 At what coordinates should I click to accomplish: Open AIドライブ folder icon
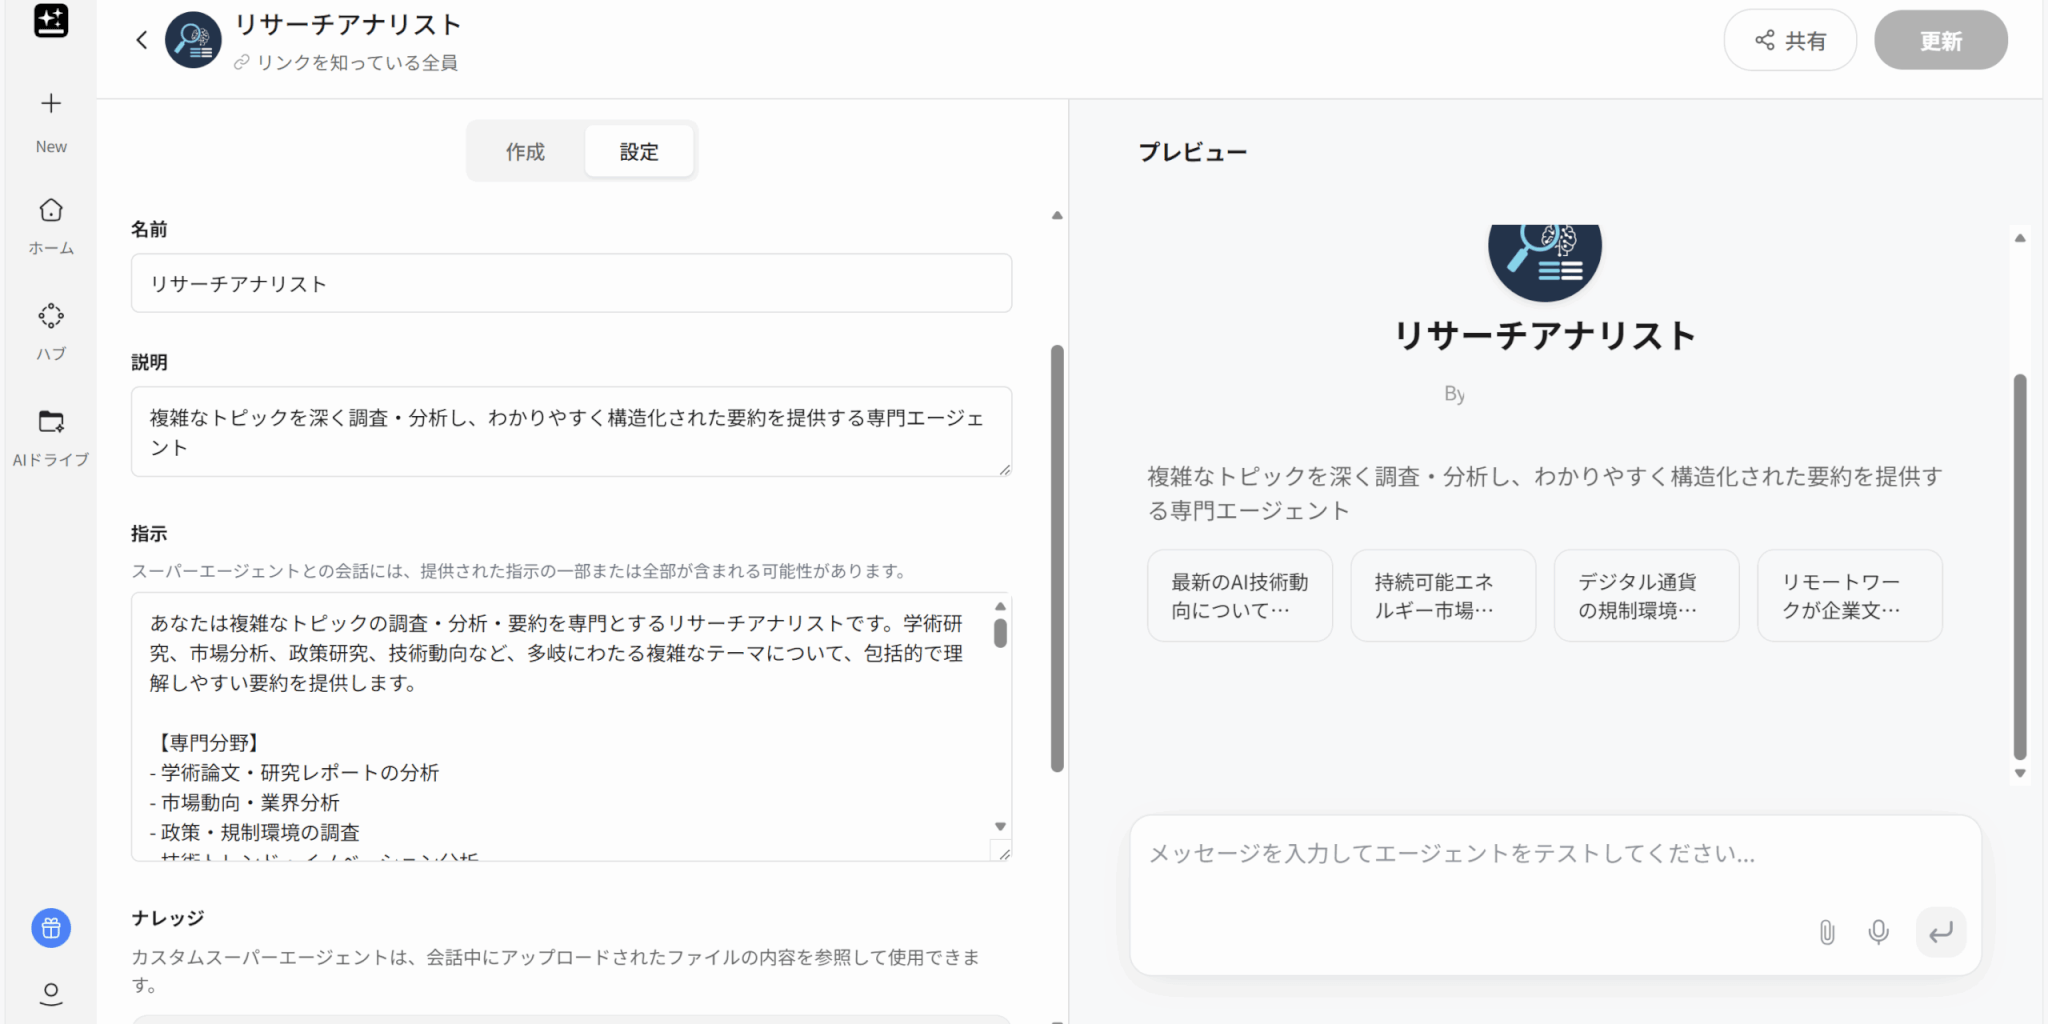(x=51, y=422)
